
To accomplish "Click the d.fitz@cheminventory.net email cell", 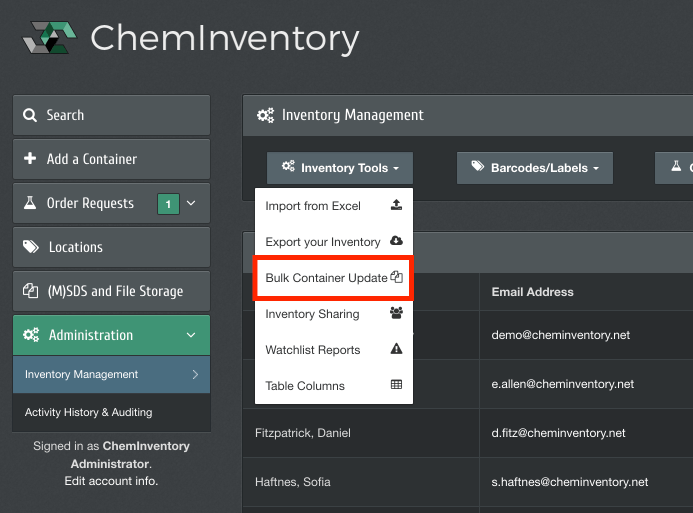I will (x=558, y=433).
